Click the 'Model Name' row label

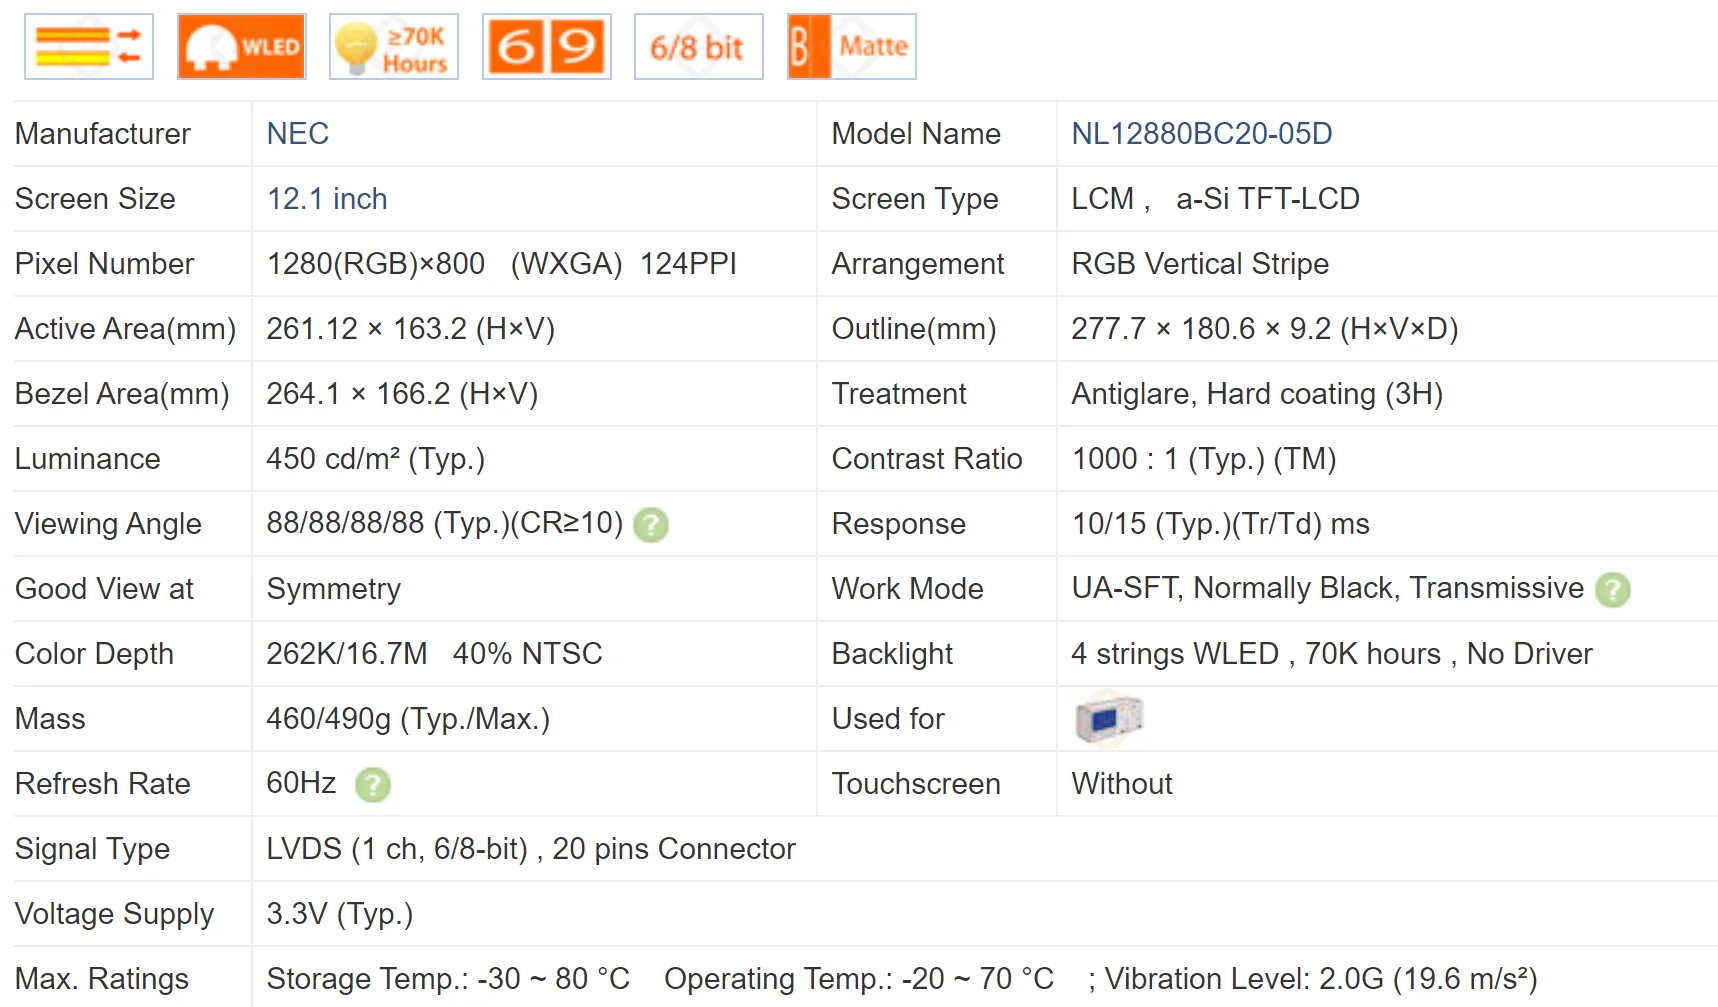[916, 134]
